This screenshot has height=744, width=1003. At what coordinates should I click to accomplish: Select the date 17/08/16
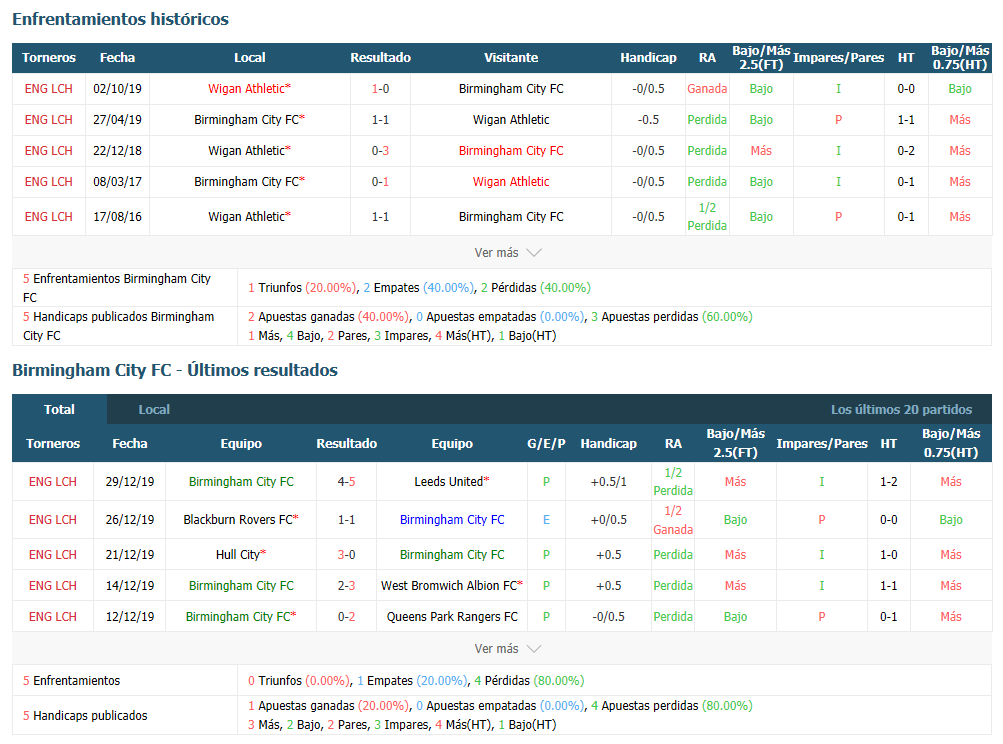(x=118, y=217)
